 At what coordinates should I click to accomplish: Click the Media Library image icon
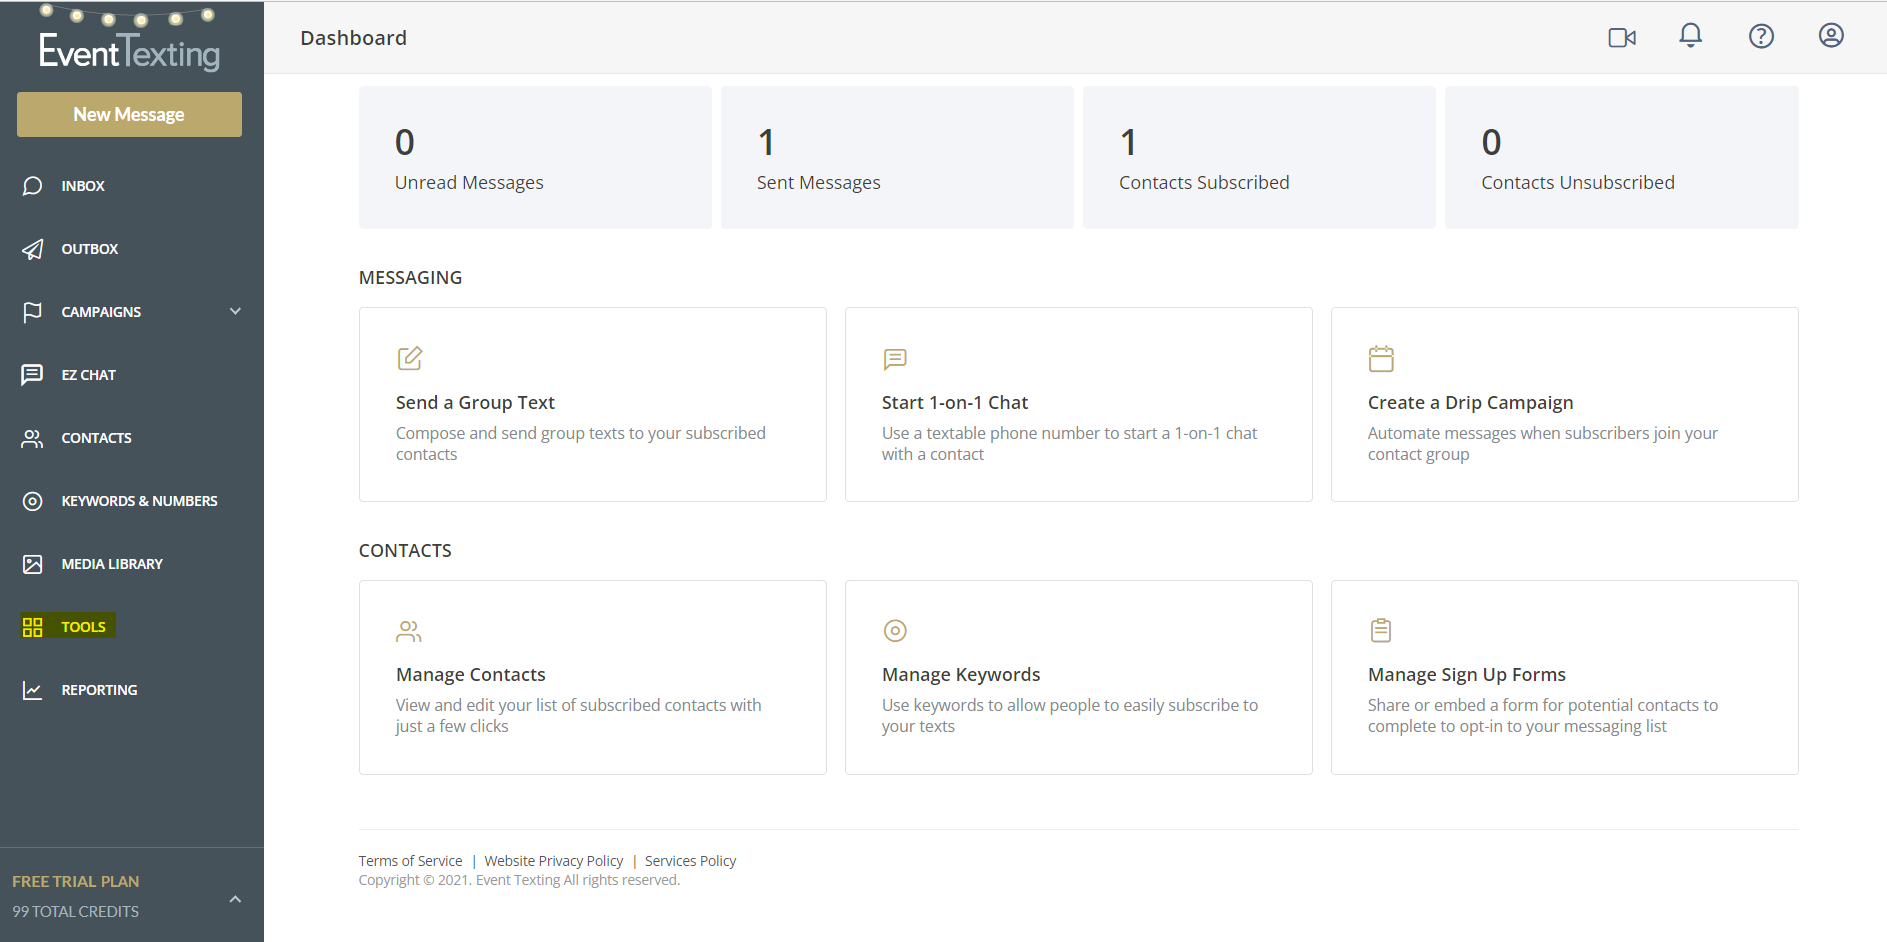coord(32,564)
